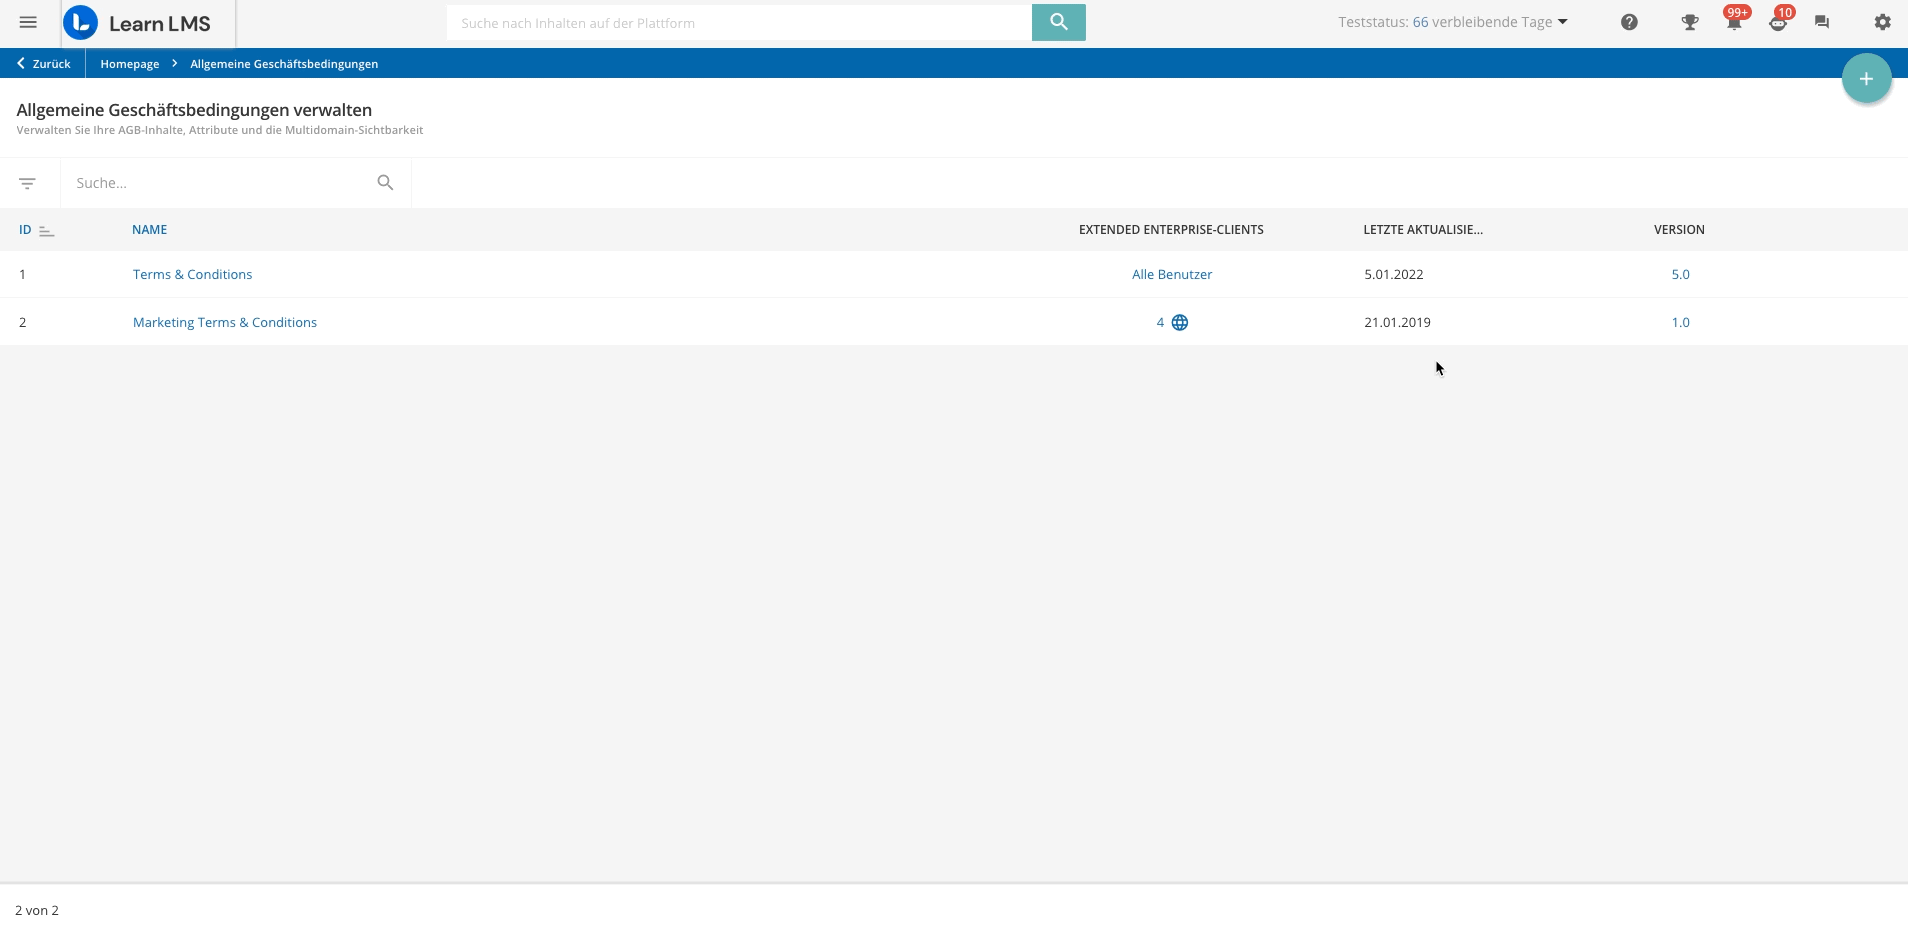Screen dimensions: 1908x932
Task: Open version 5.0 link
Action: coord(1680,274)
